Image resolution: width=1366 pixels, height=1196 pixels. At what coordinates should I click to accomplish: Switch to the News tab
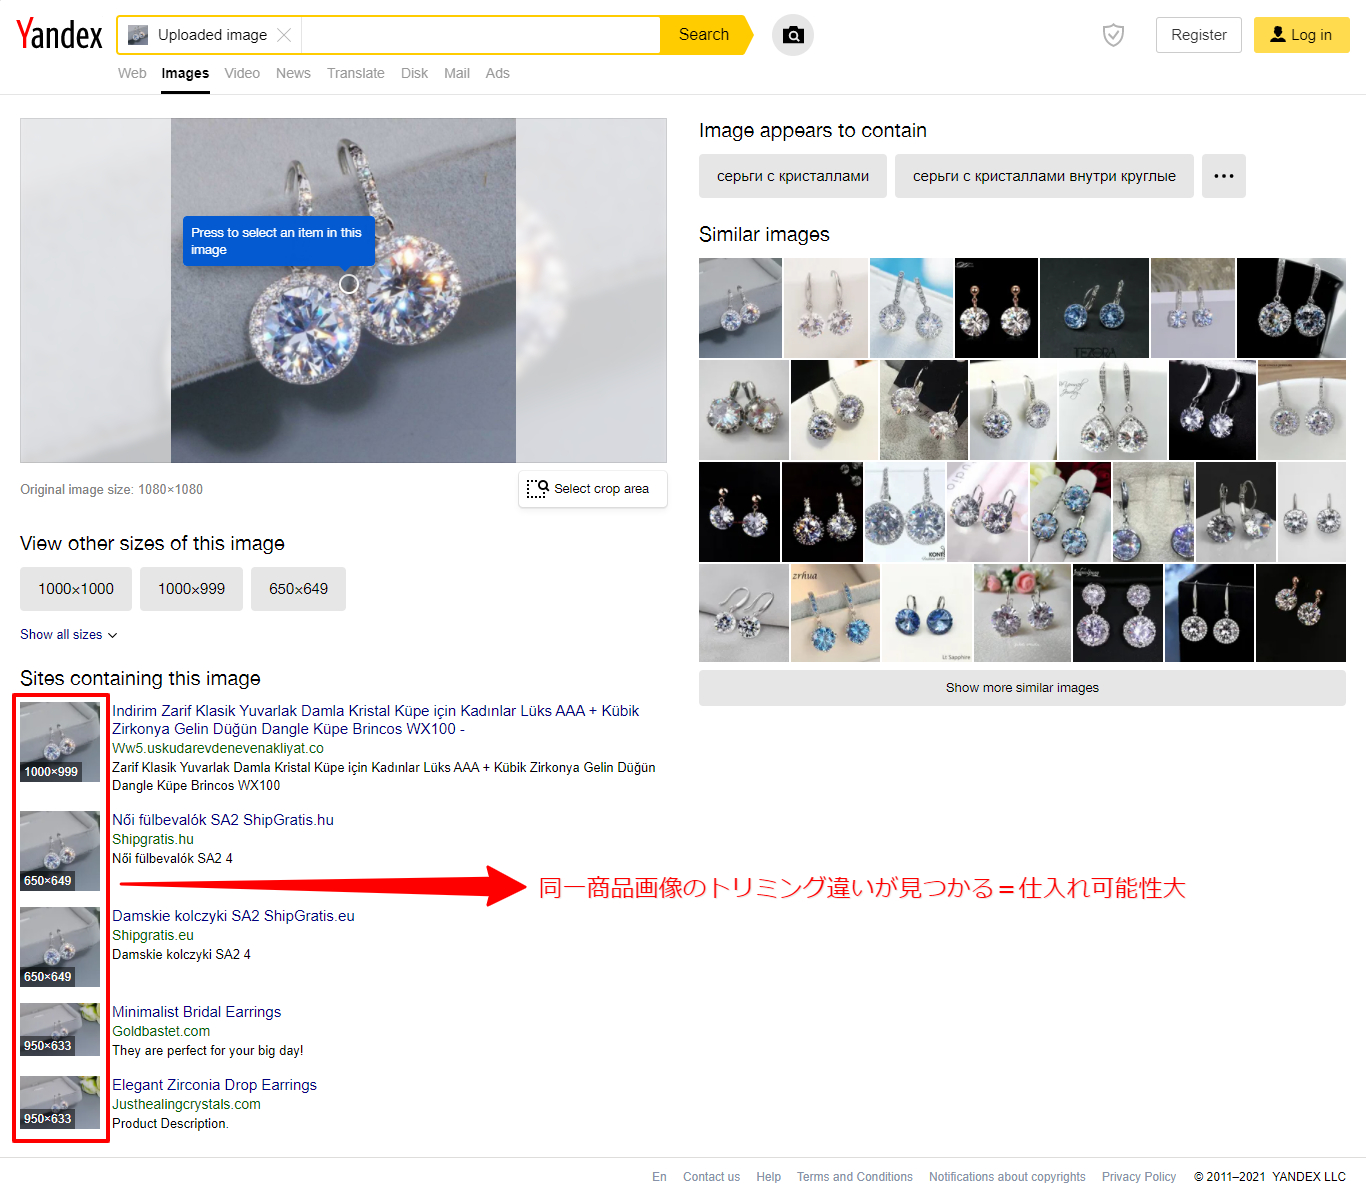click(x=293, y=73)
